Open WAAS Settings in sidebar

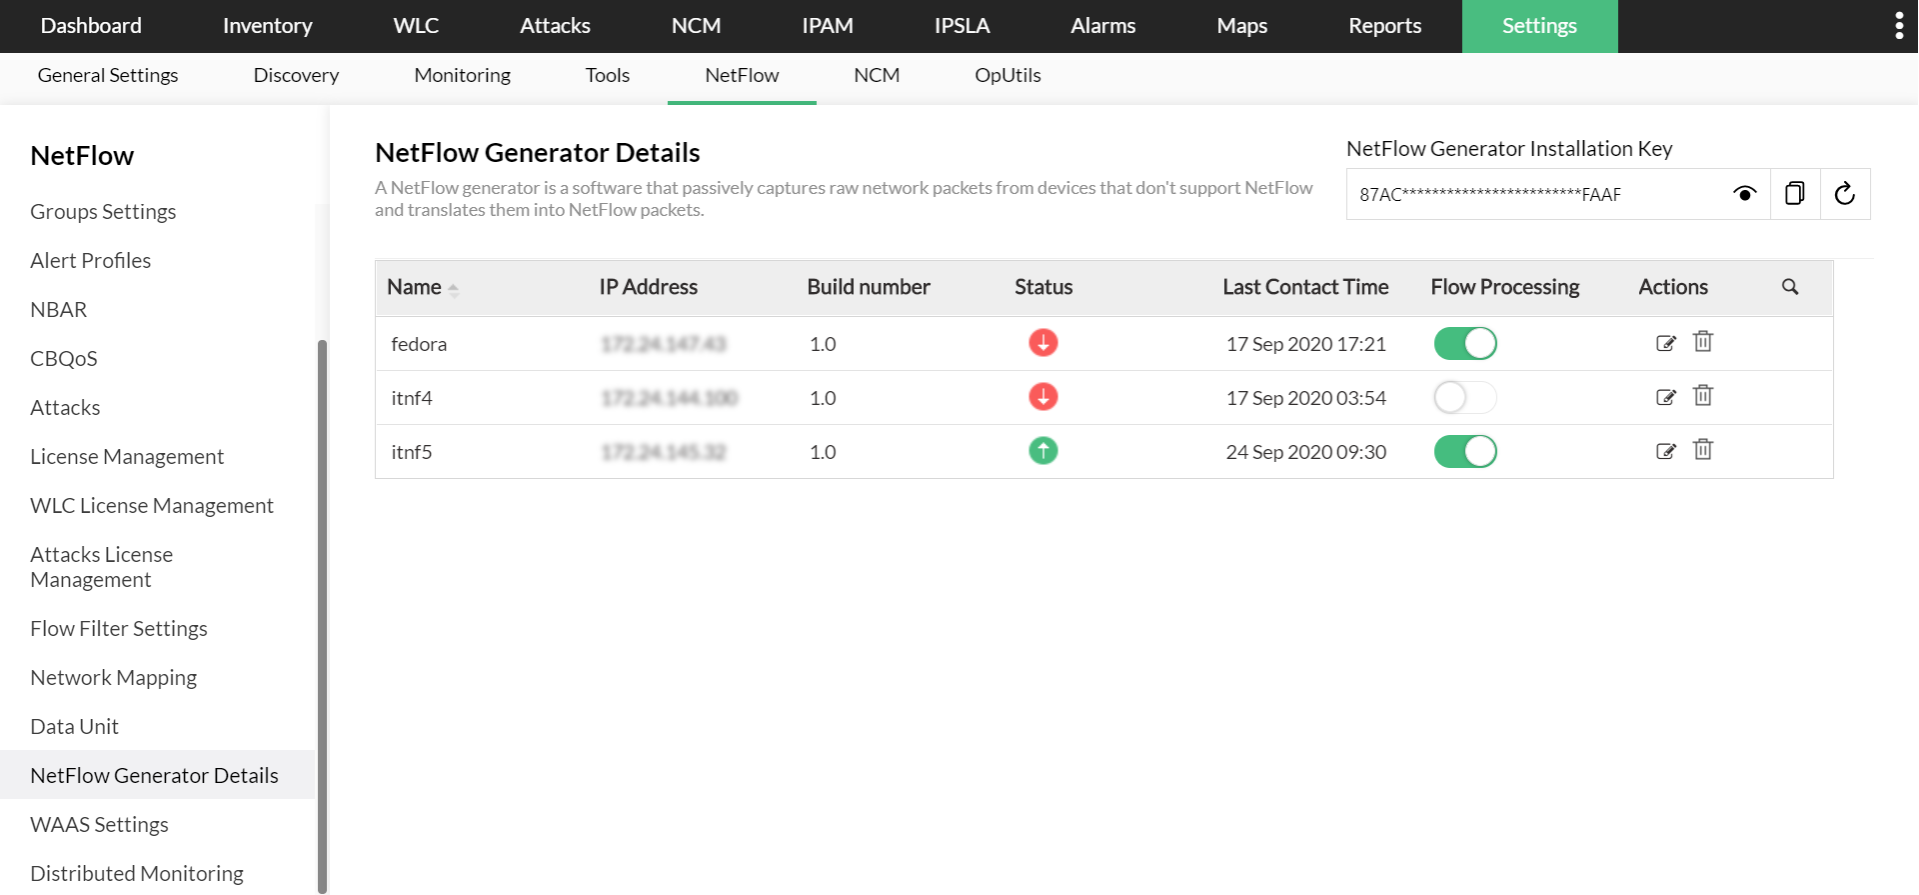click(99, 825)
